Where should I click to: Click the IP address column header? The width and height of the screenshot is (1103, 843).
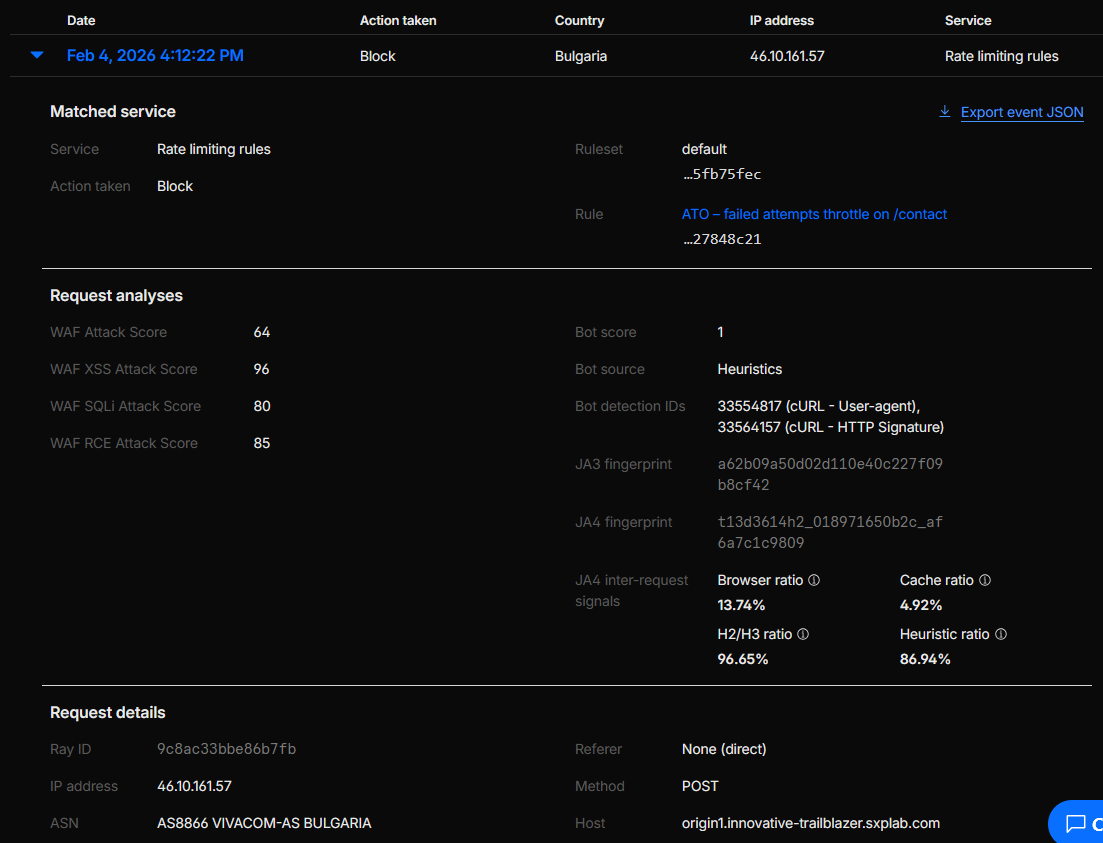[x=781, y=20]
